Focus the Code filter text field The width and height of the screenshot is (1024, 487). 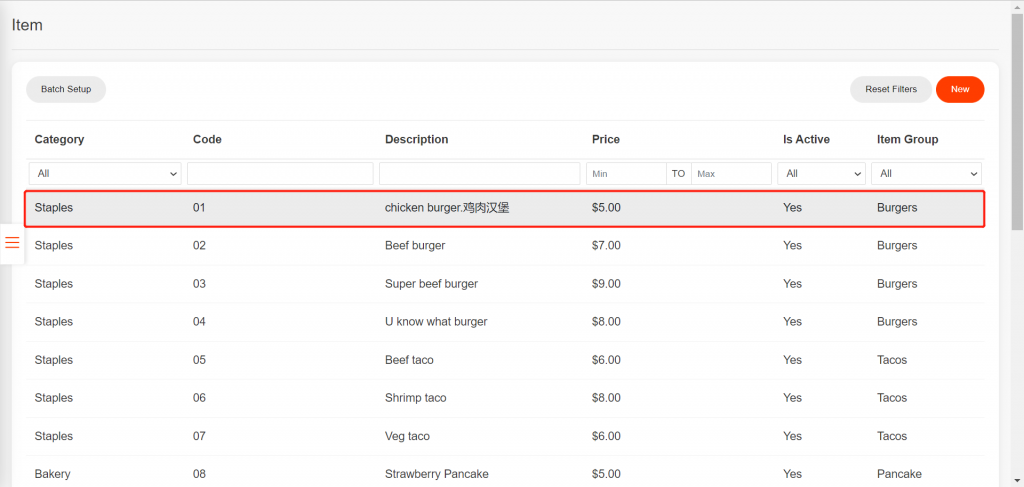279,174
